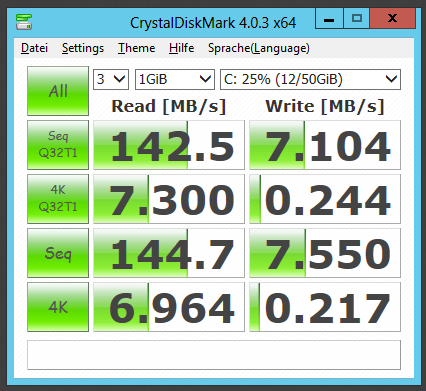
Task: Open the Theme menu
Action: pos(136,48)
